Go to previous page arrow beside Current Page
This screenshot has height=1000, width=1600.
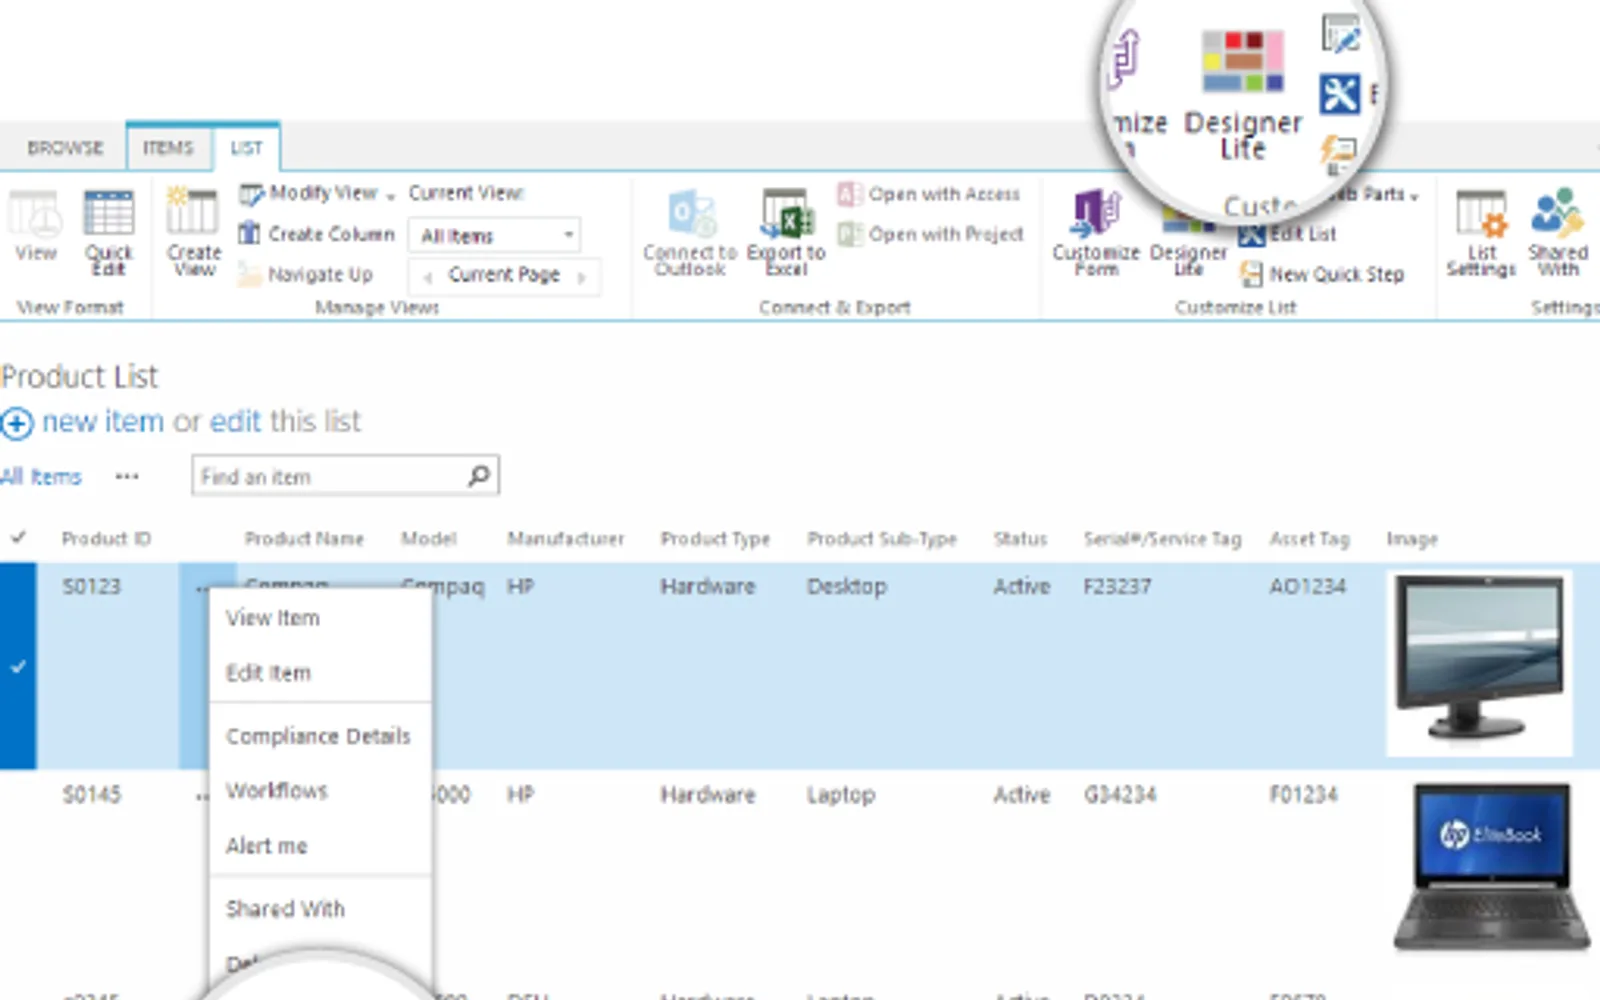(429, 277)
